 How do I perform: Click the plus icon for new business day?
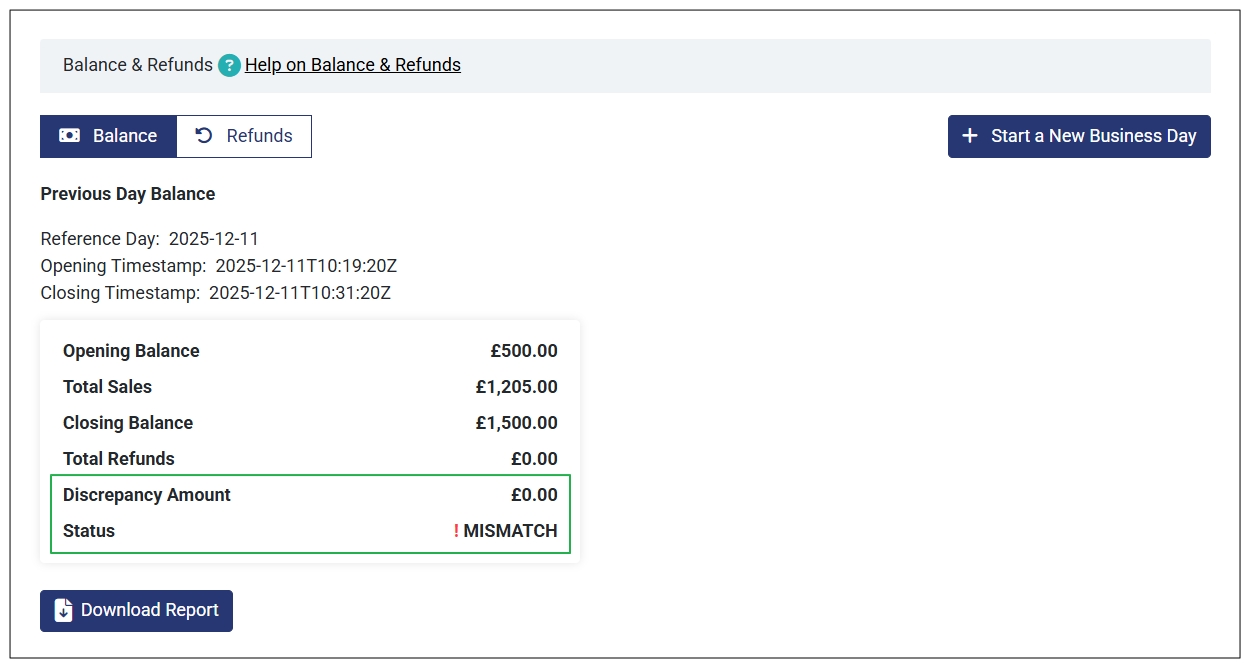969,136
